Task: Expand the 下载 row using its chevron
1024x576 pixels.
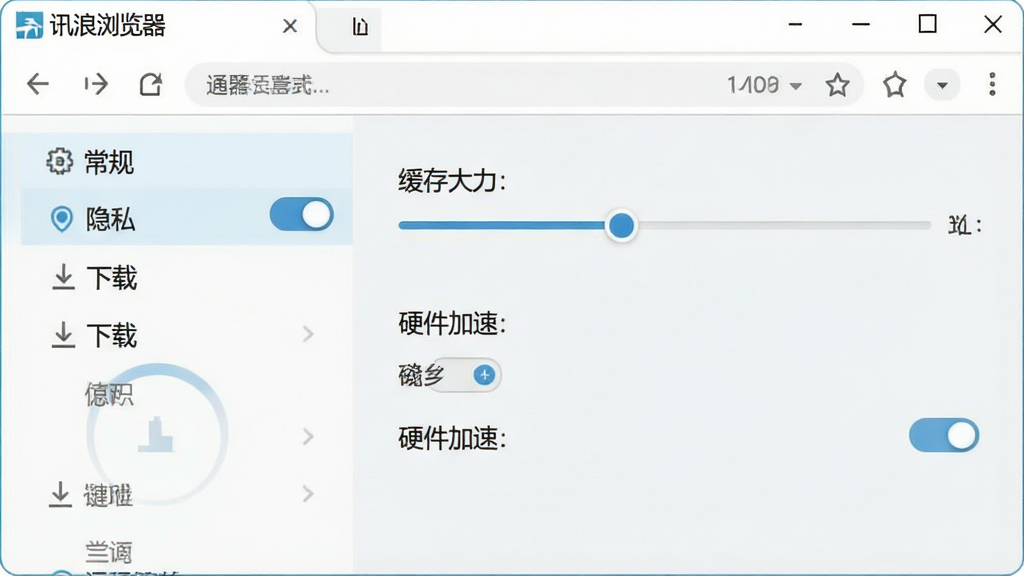Action: (308, 334)
